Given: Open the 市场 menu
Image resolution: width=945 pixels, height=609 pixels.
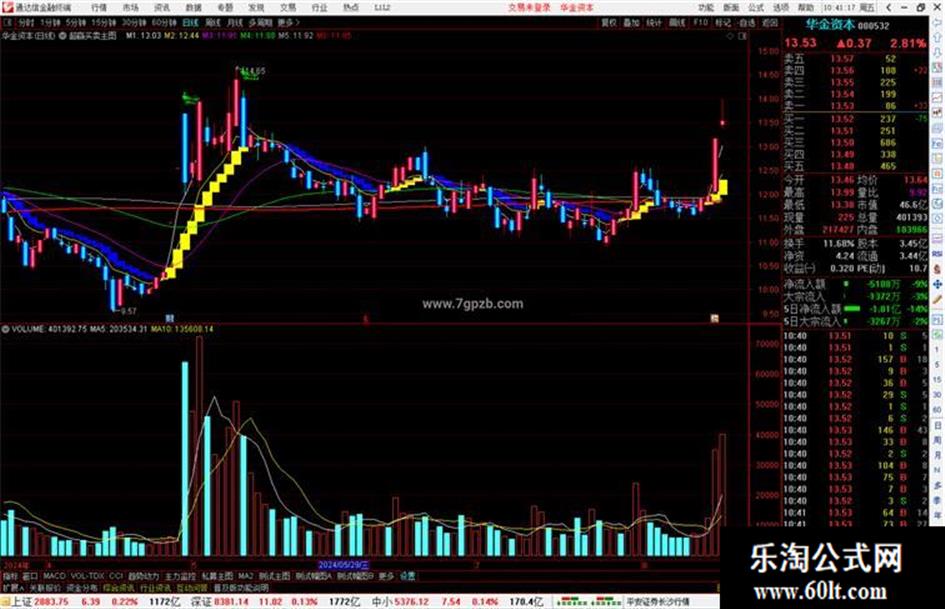Looking at the screenshot, I should (x=130, y=8).
